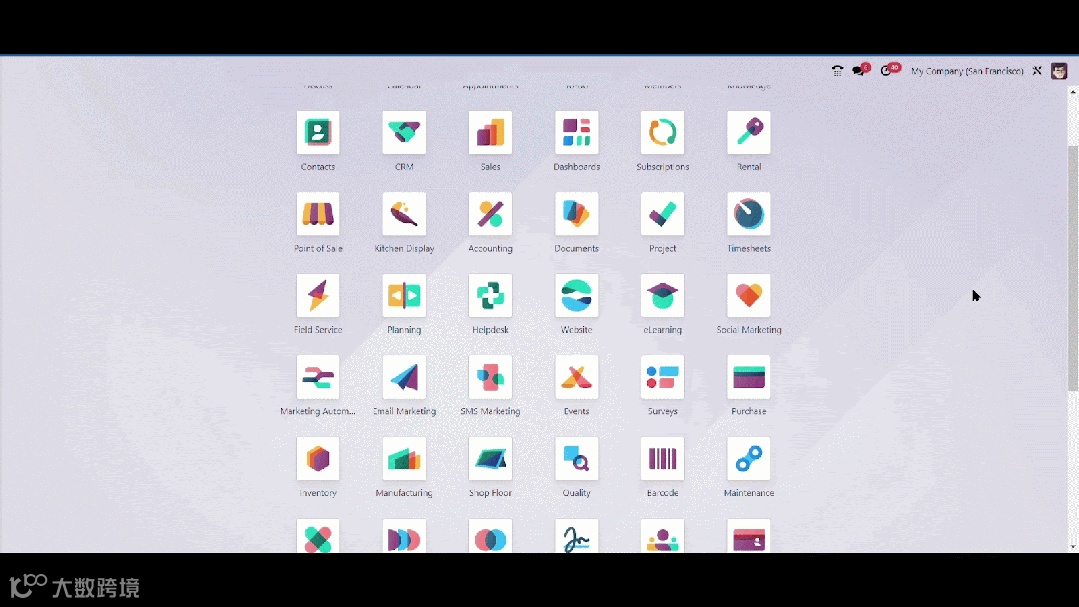Launch the Helpdesk app
This screenshot has height=607, width=1079.
pyautogui.click(x=490, y=295)
